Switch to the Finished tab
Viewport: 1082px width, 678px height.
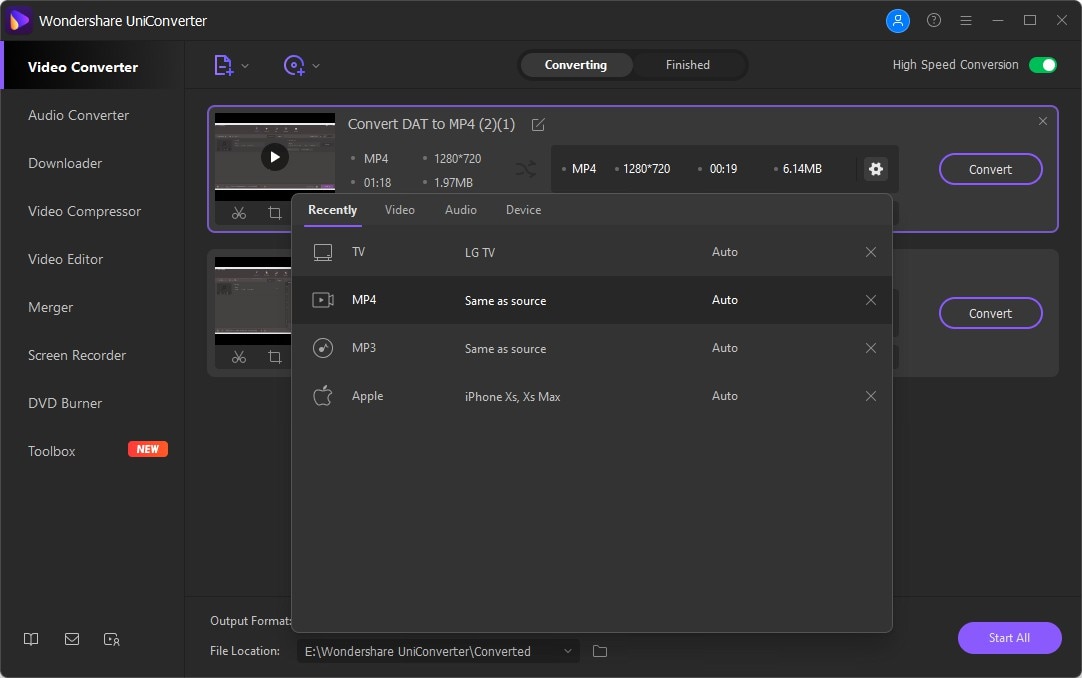click(687, 65)
